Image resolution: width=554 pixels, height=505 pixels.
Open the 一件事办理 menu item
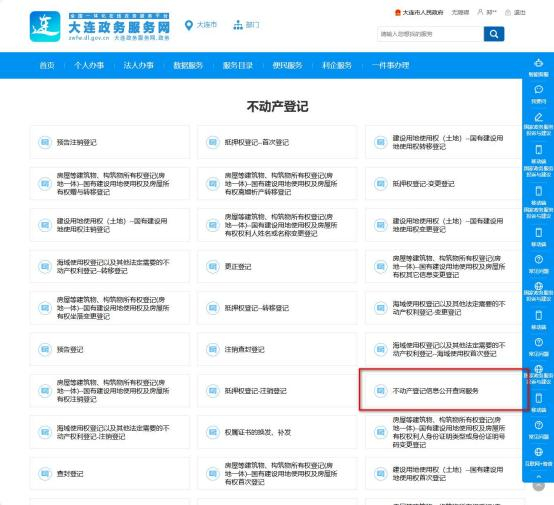pyautogui.click(x=390, y=65)
